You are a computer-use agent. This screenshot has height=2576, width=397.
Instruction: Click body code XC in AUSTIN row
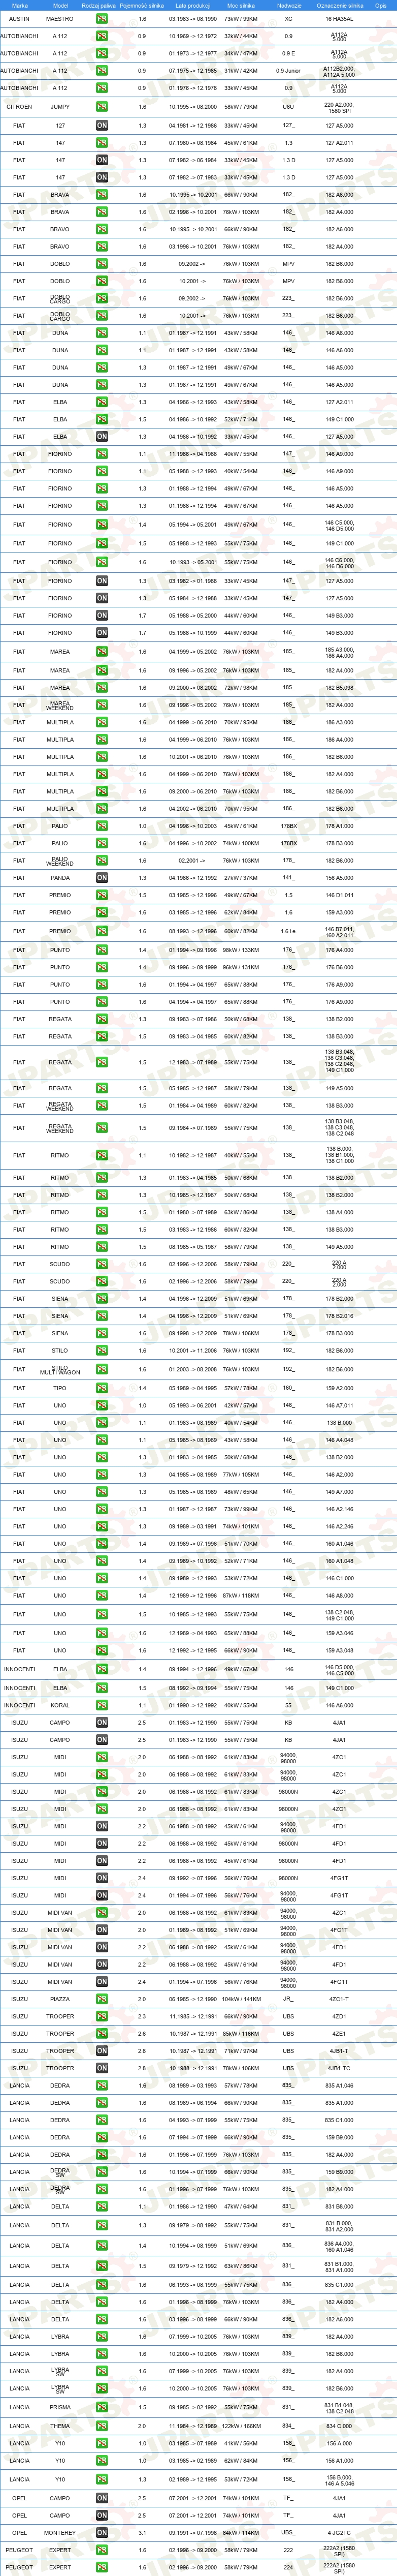click(x=288, y=19)
